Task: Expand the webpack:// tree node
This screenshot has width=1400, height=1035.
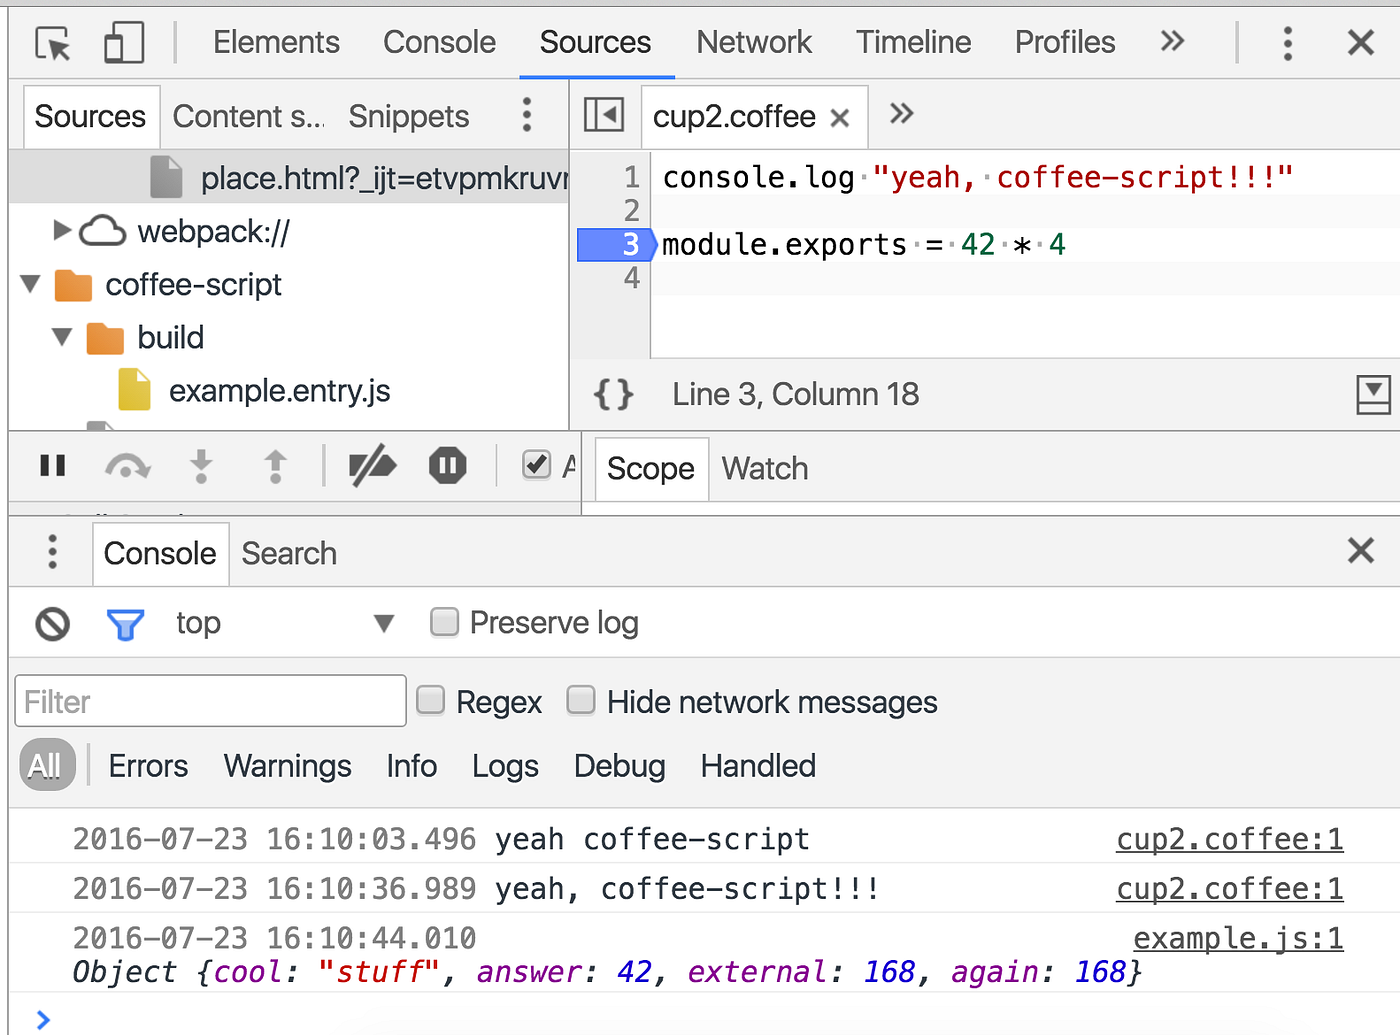Action: 61,231
